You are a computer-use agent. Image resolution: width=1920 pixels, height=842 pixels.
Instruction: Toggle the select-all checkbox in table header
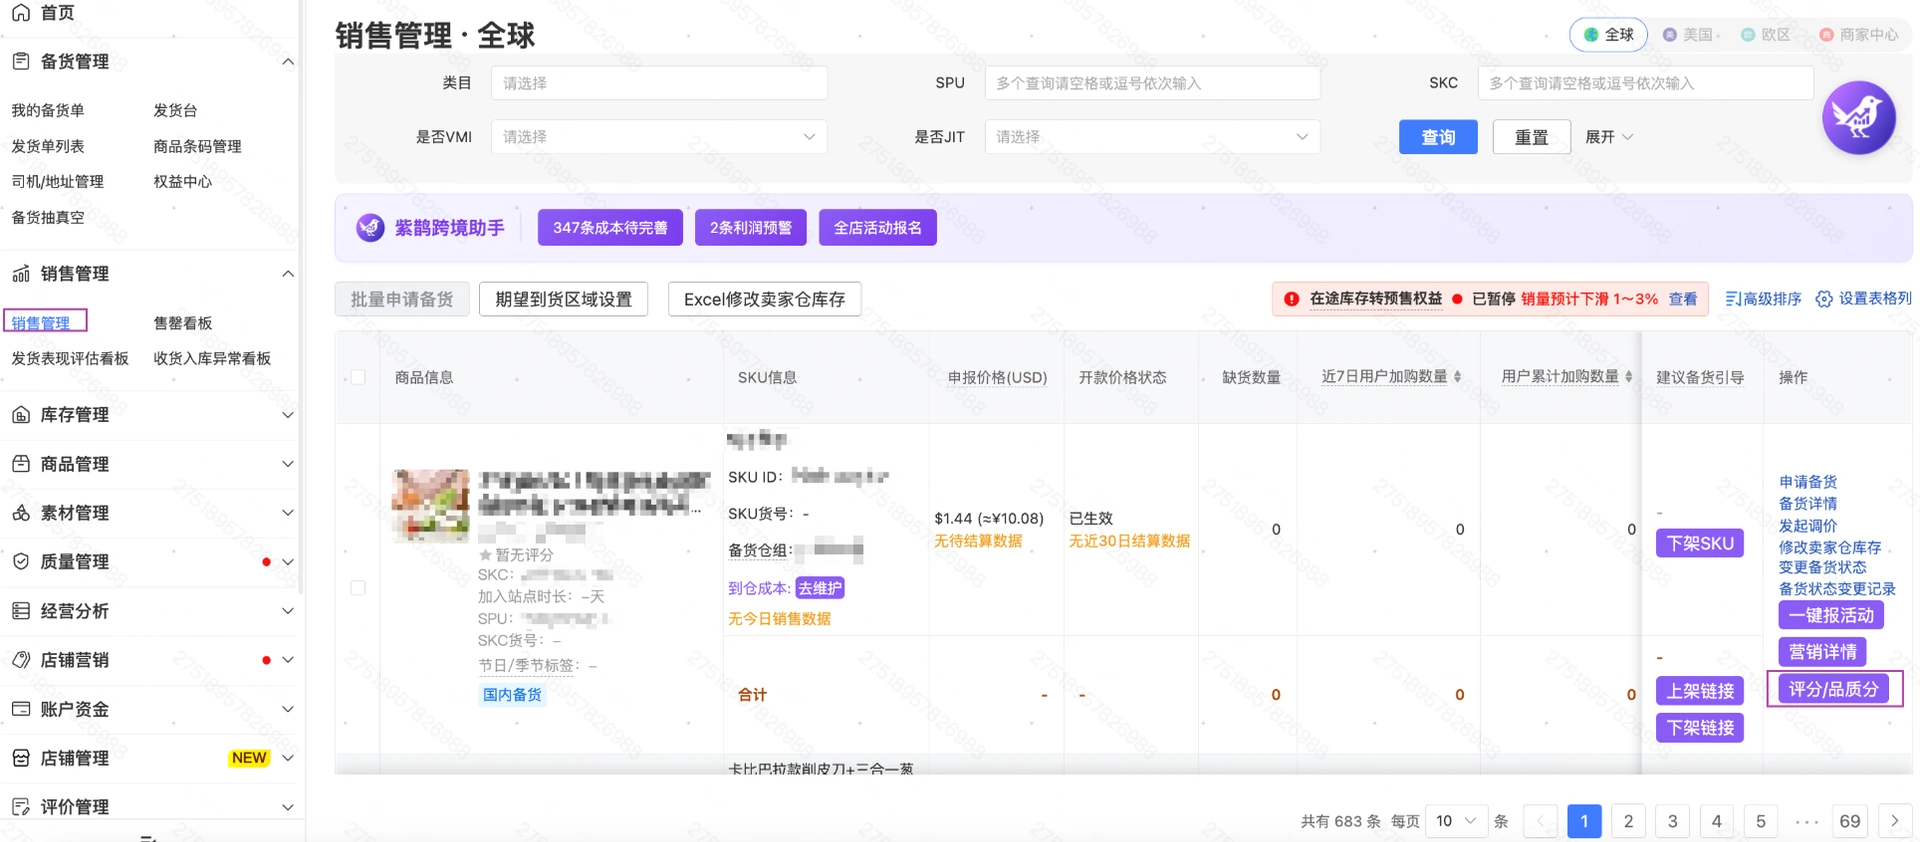pyautogui.click(x=358, y=377)
